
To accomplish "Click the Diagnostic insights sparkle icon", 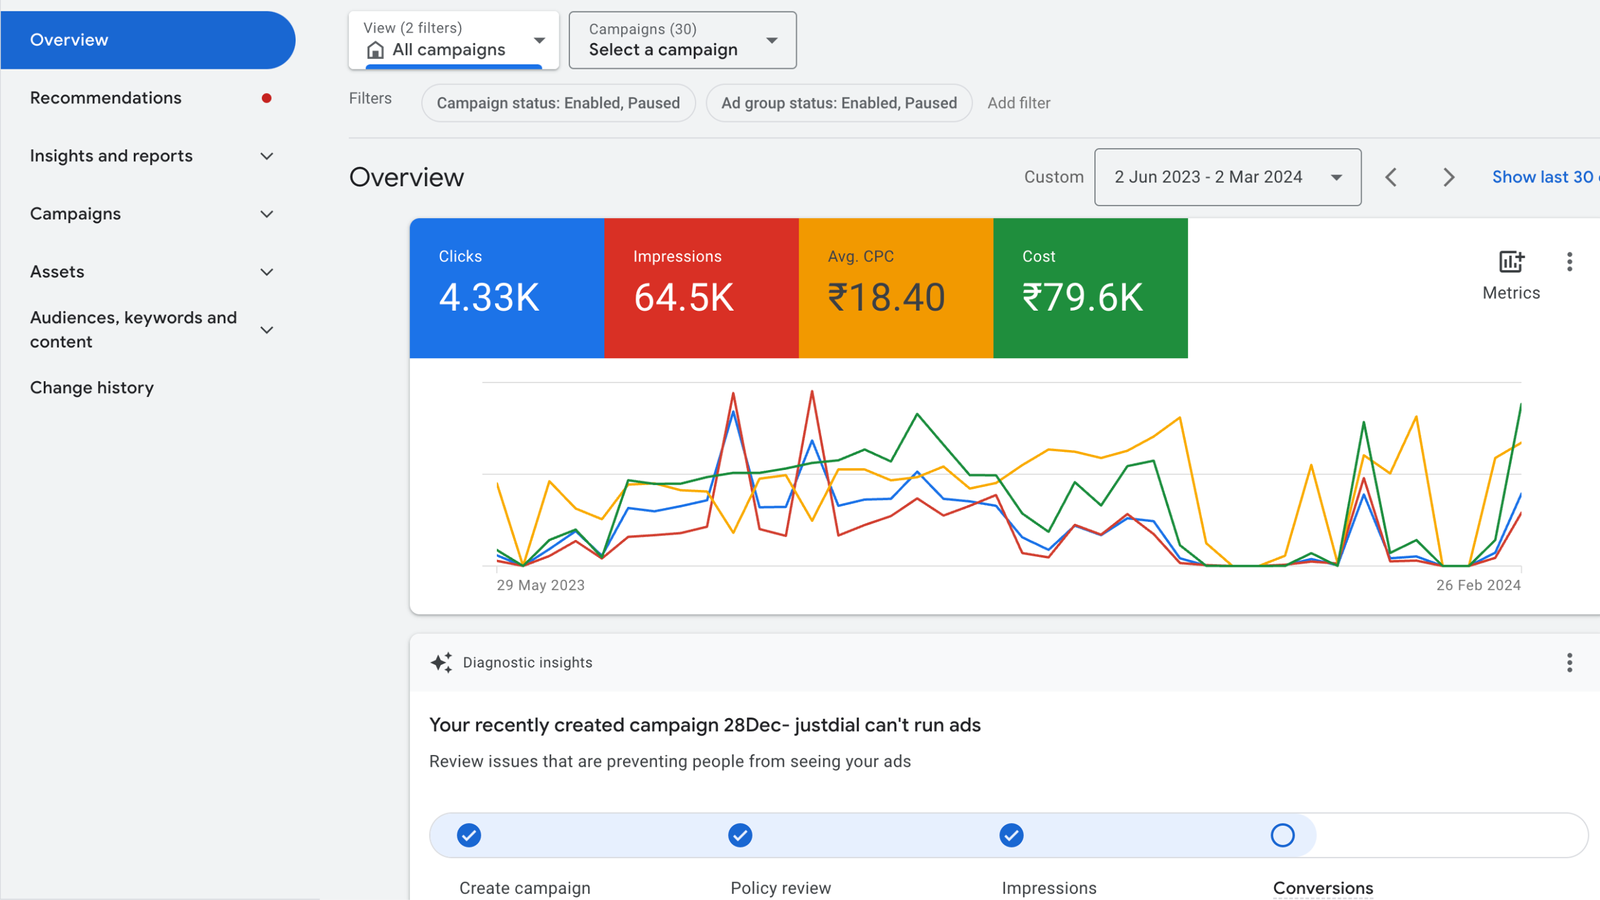I will [441, 663].
